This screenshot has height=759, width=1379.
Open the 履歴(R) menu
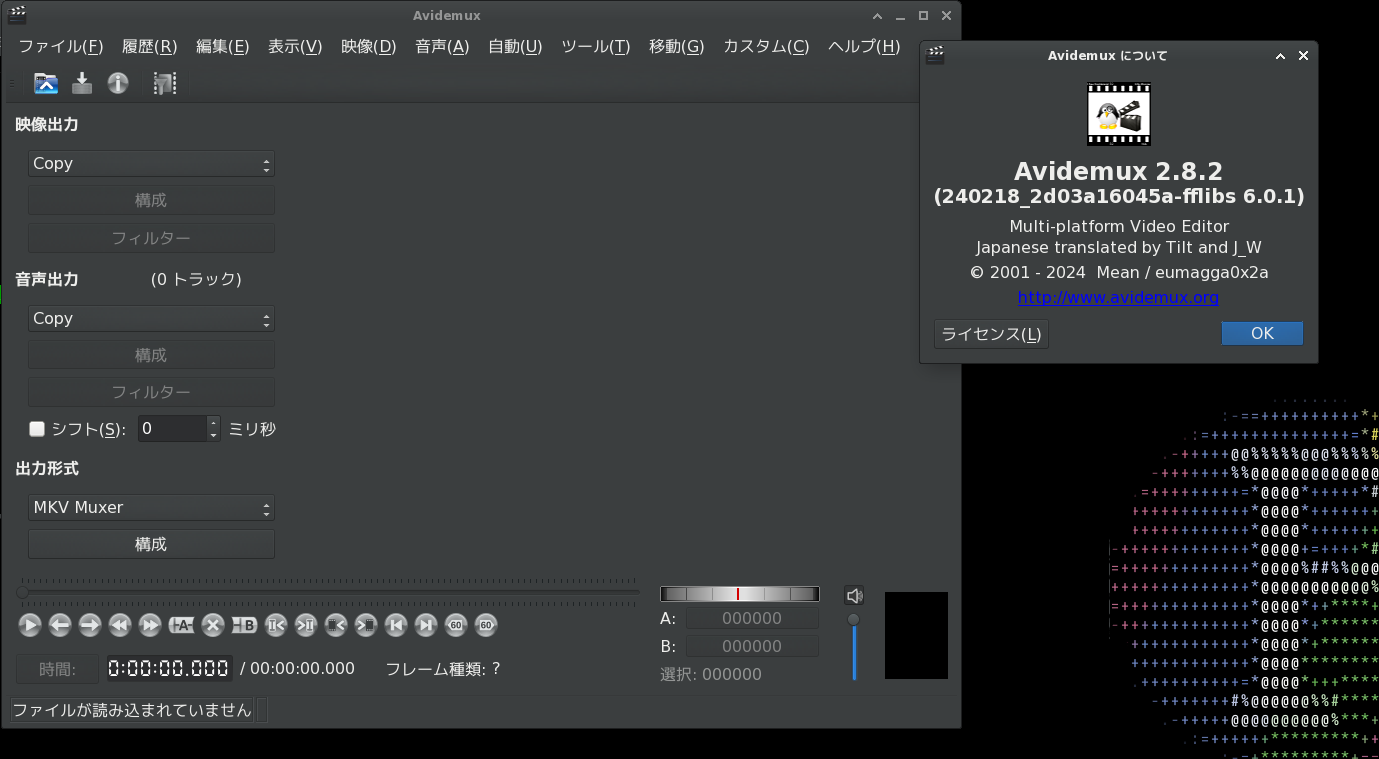[x=149, y=47]
